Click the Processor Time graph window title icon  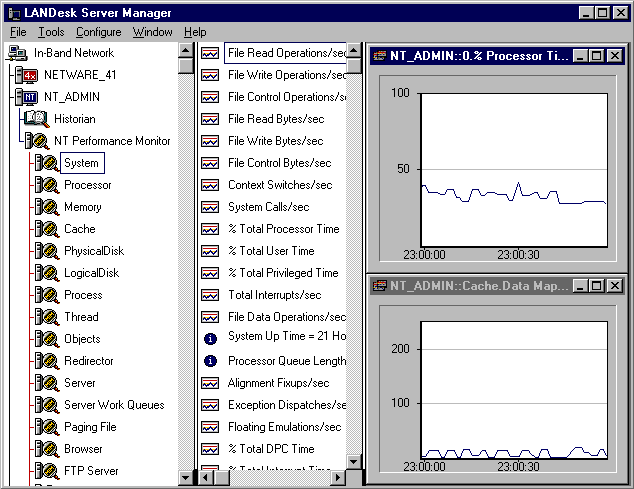pos(379,55)
